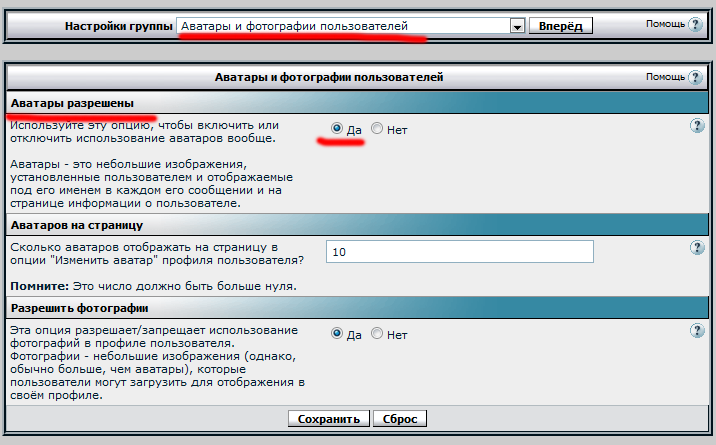716x445 pixels.
Task: Click the Аватары разрешены heading
Action: point(72,103)
